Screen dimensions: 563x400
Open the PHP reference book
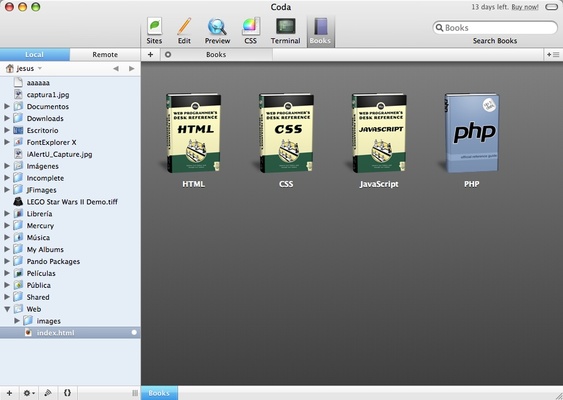point(471,133)
